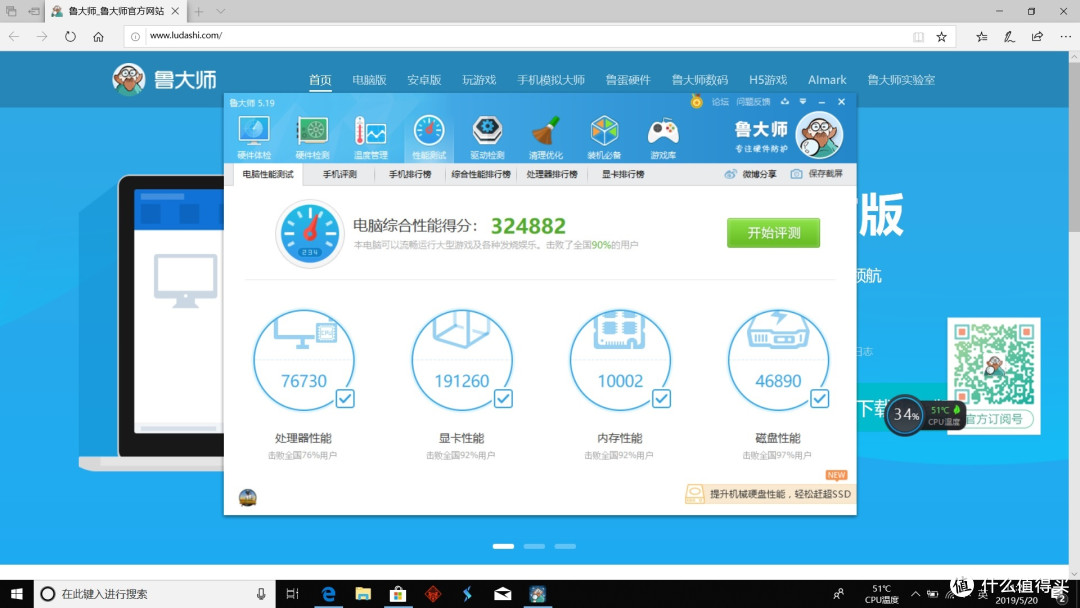
Task: Open 驱动检测 driver detection icon
Action: point(487,138)
